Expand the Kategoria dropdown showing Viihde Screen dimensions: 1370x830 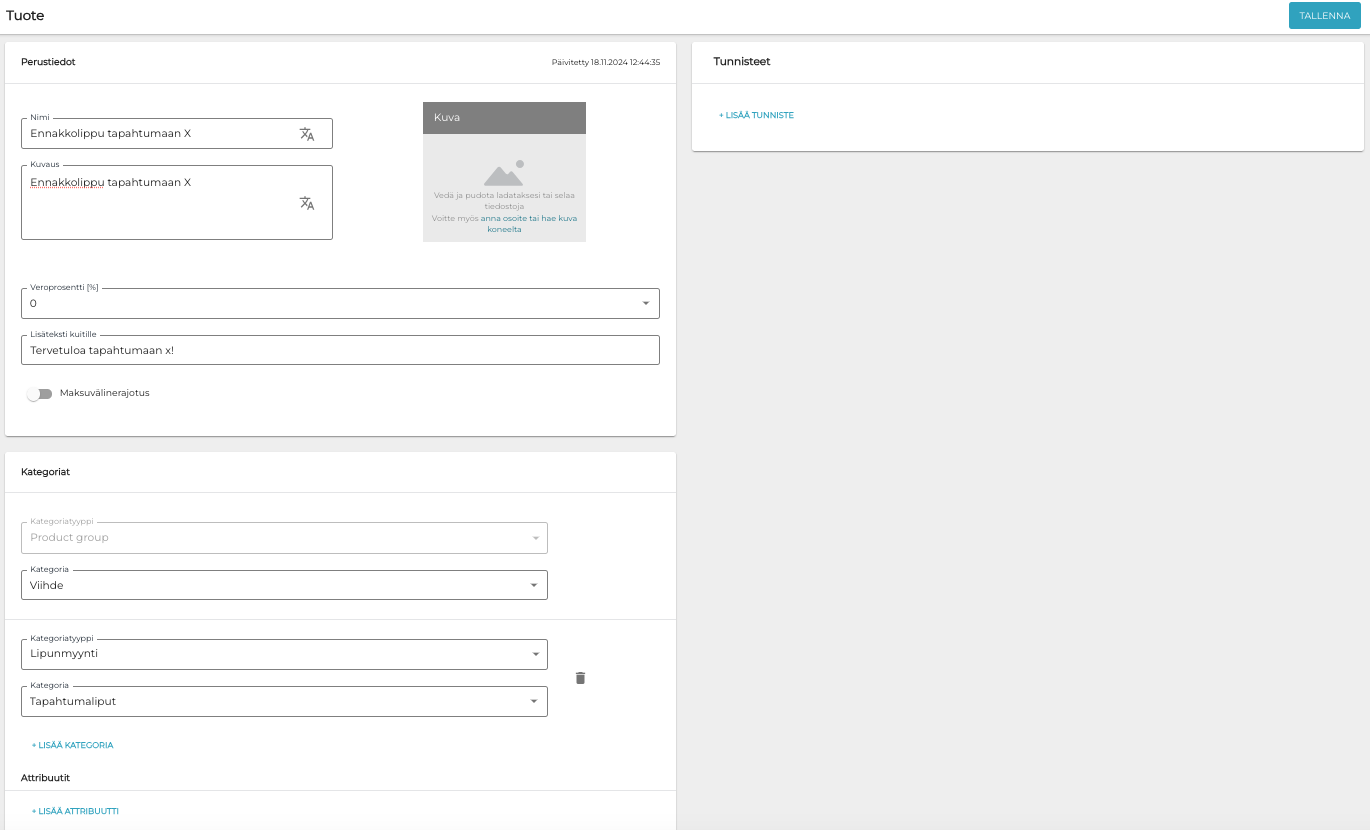[533, 585]
